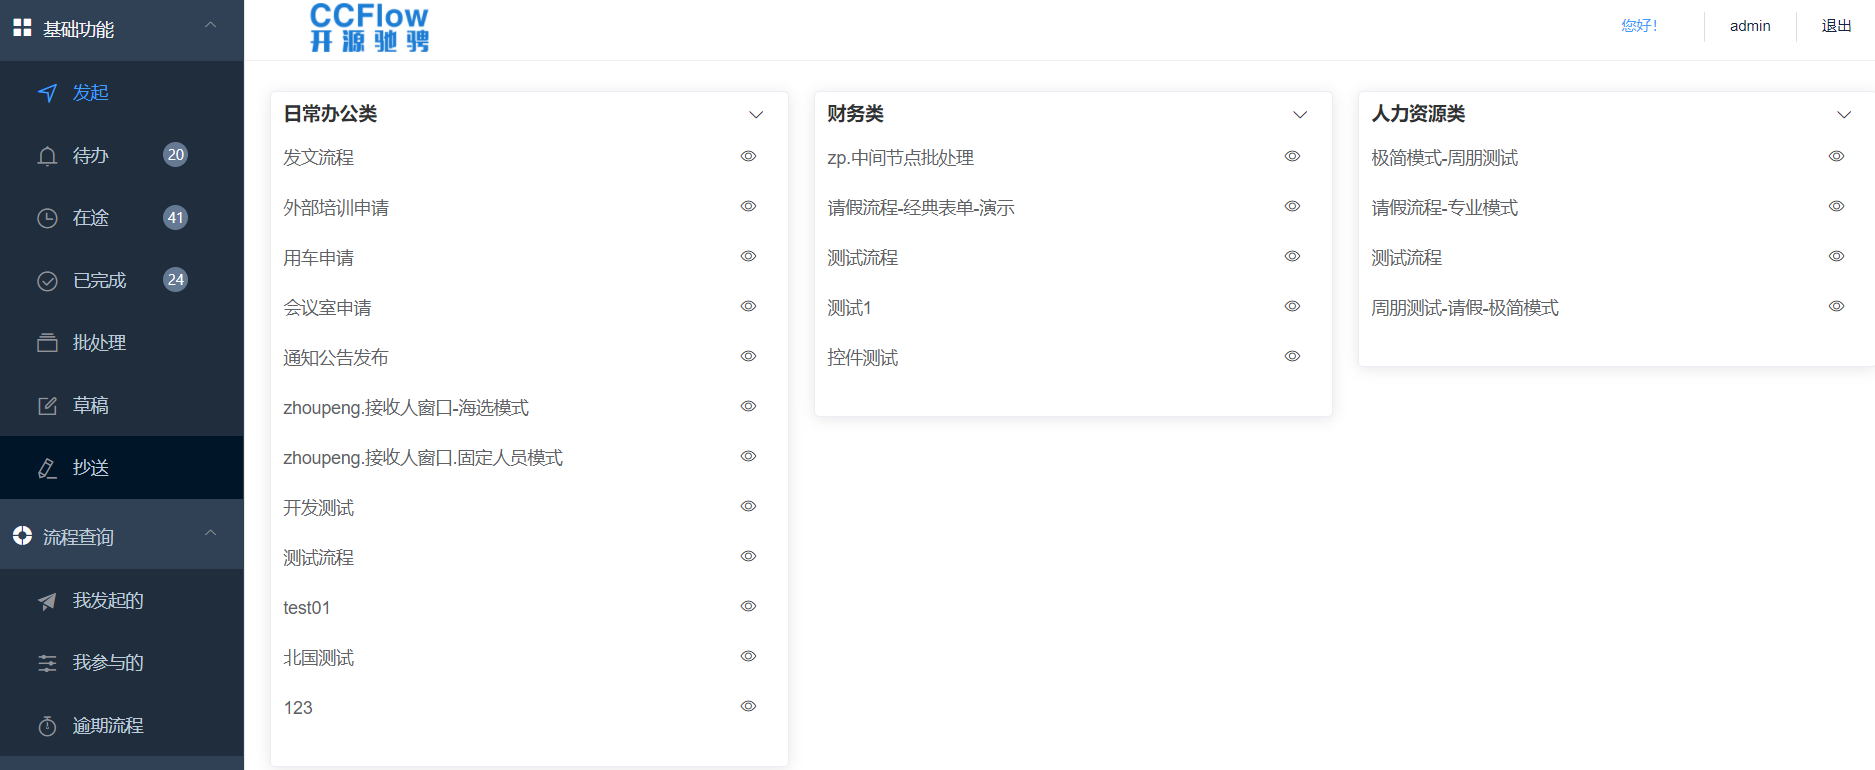Collapse the 财务类 panel using its chevron

click(x=1300, y=115)
